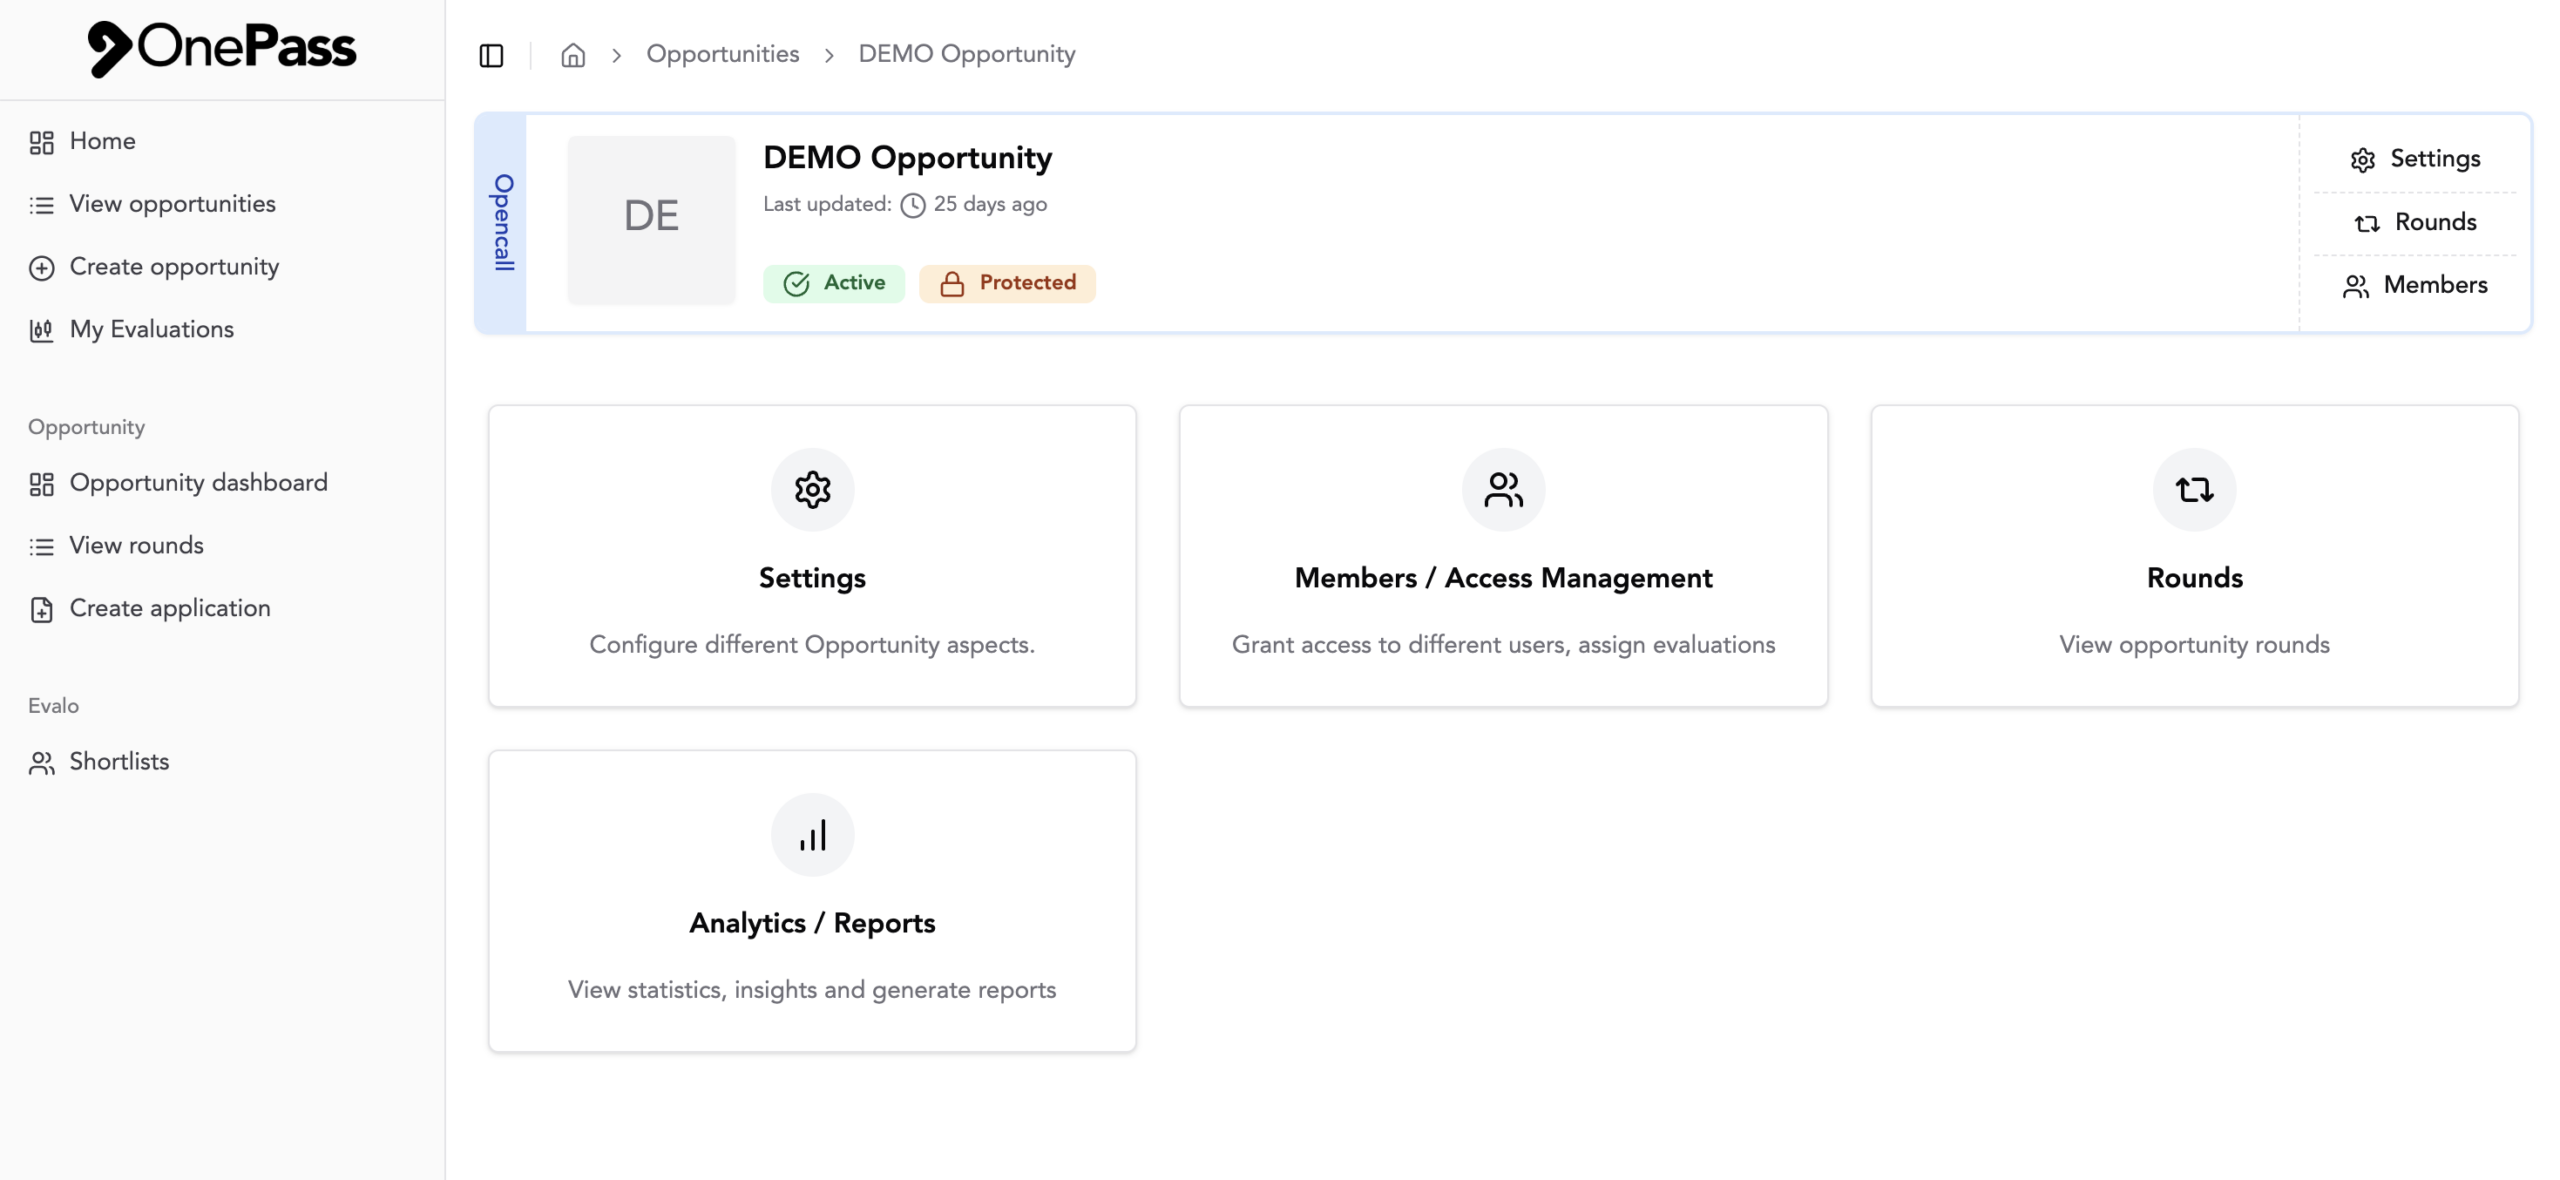The width and height of the screenshot is (2560, 1180).
Task: Click the View opportunities list icon
Action: 41,205
